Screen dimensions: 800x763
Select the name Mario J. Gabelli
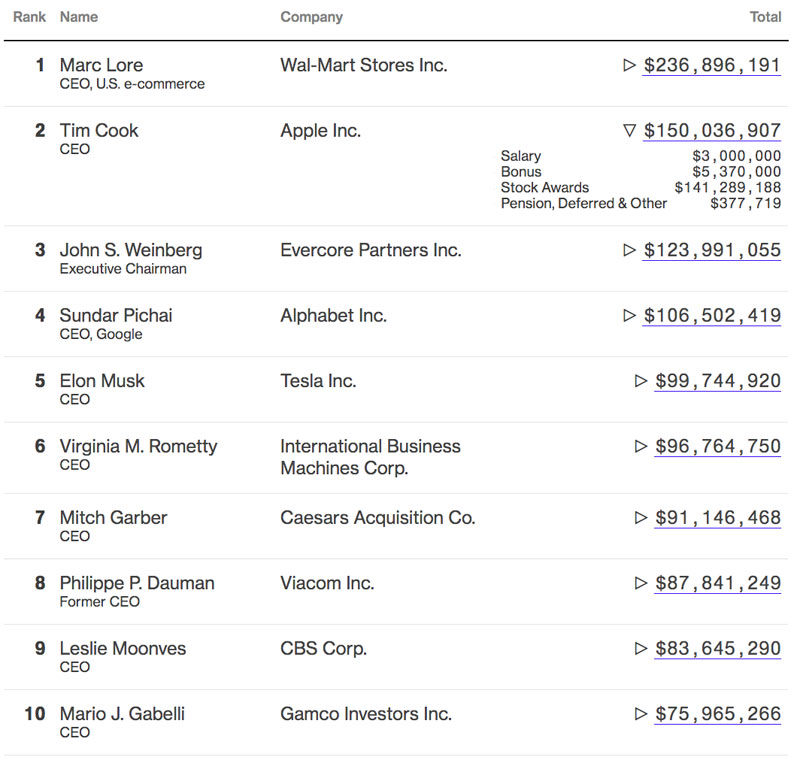click(122, 713)
